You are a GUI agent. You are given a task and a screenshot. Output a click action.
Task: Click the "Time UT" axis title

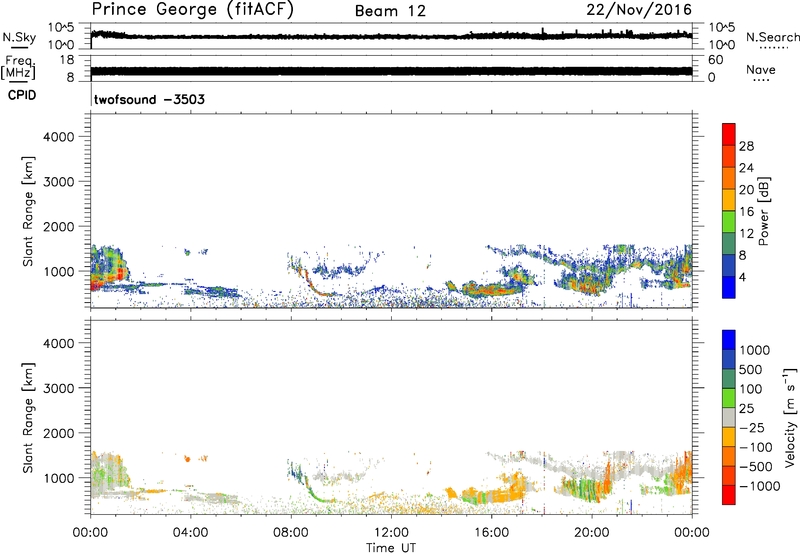[x=391, y=548]
